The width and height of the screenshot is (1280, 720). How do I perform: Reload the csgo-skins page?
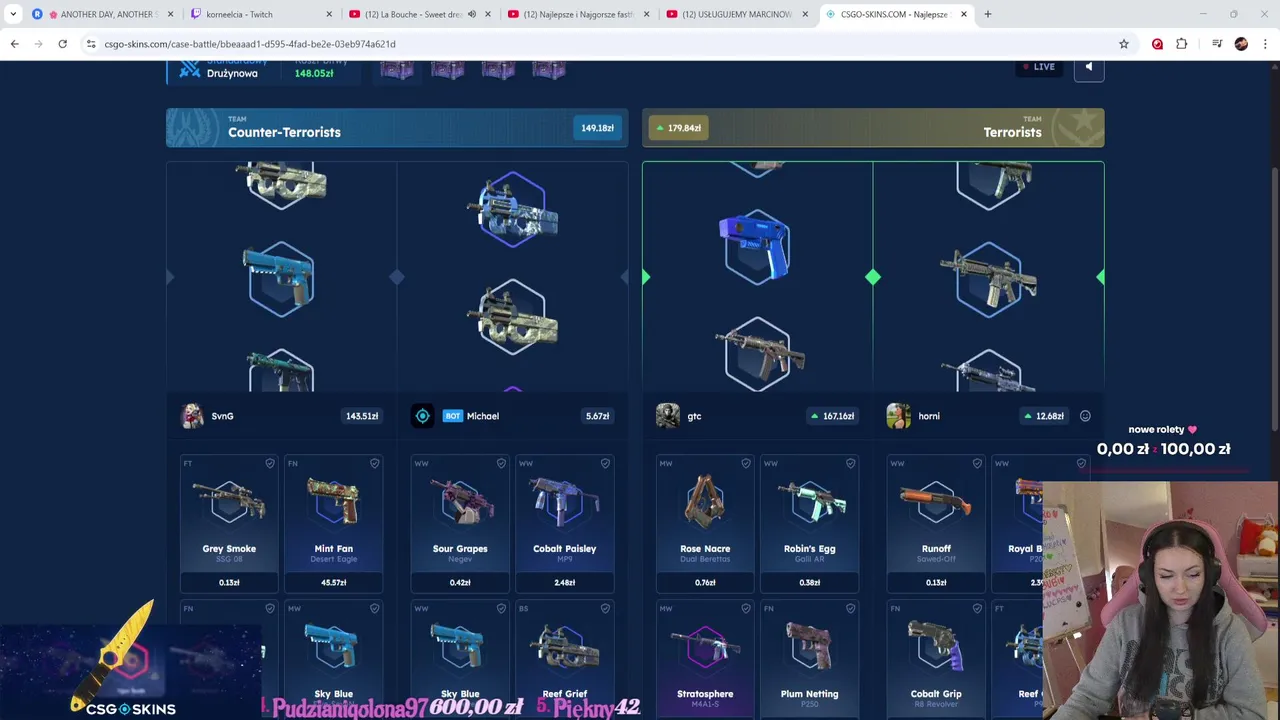point(62,44)
